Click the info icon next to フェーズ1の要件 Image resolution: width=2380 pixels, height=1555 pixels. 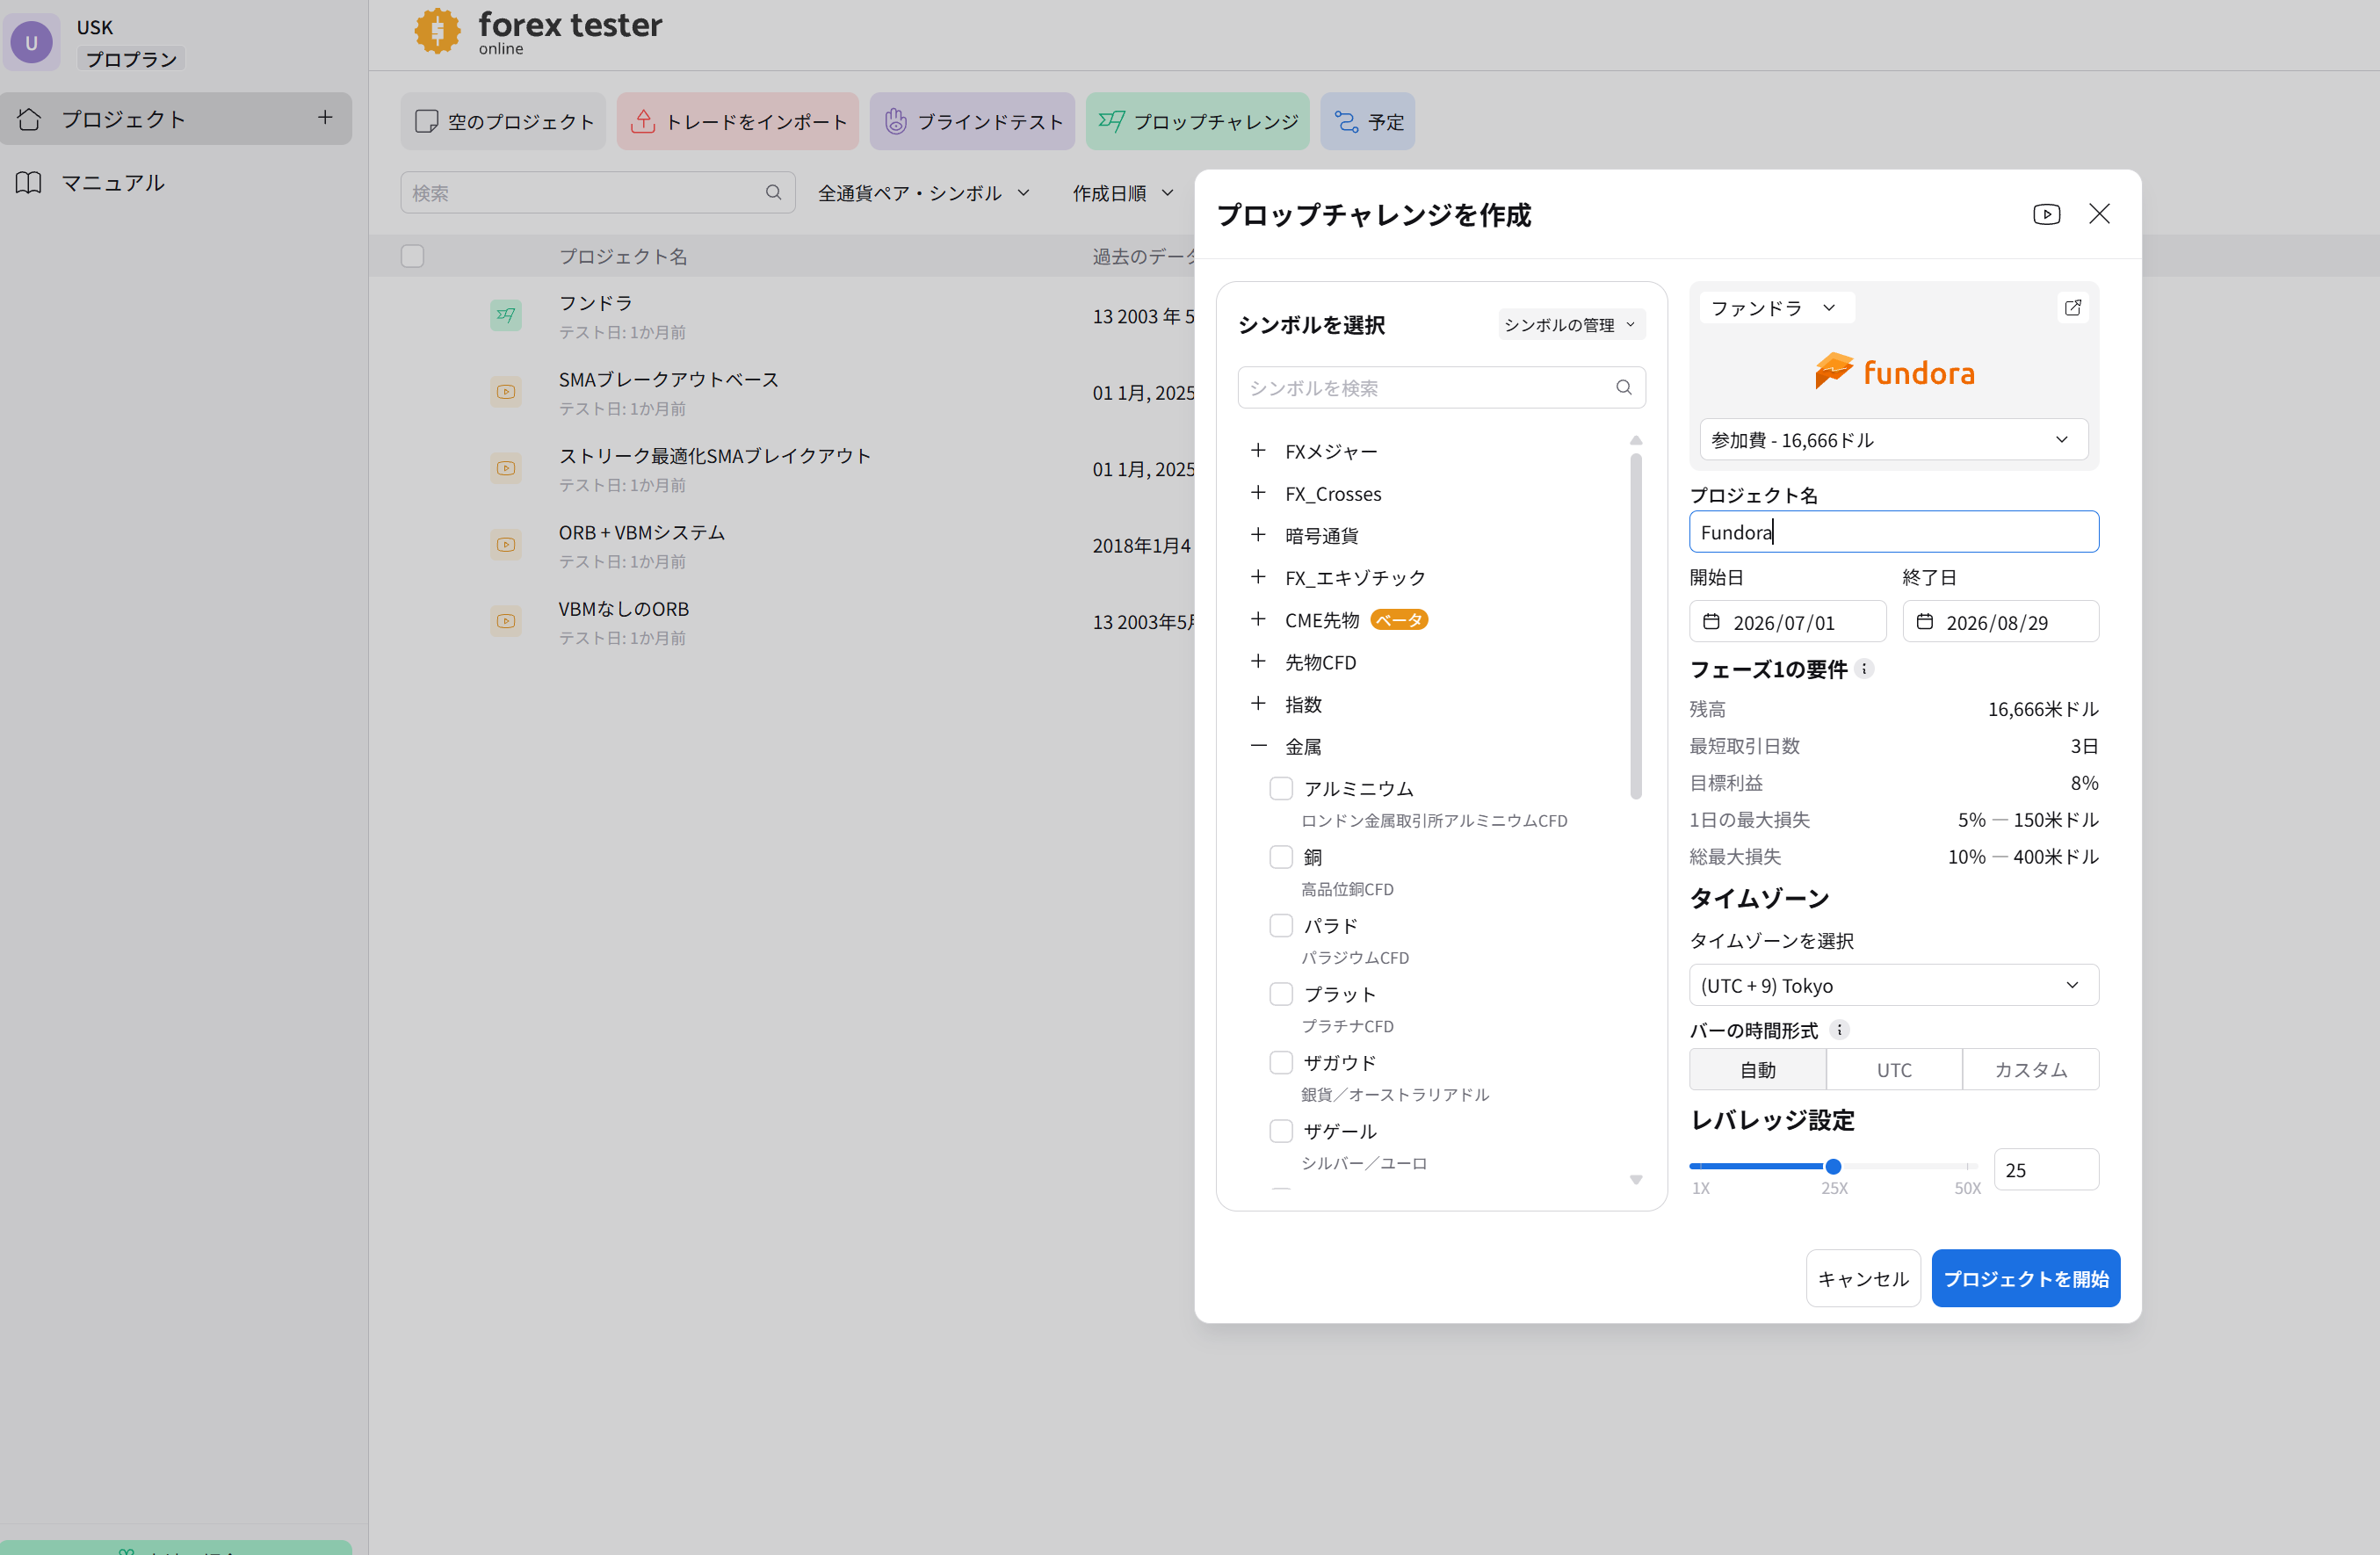tap(1864, 669)
